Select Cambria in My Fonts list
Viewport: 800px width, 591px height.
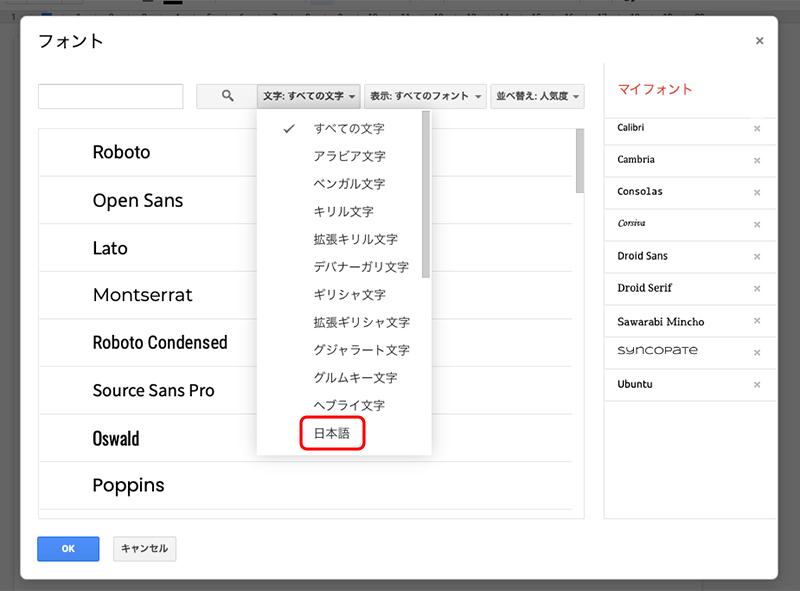tap(636, 160)
